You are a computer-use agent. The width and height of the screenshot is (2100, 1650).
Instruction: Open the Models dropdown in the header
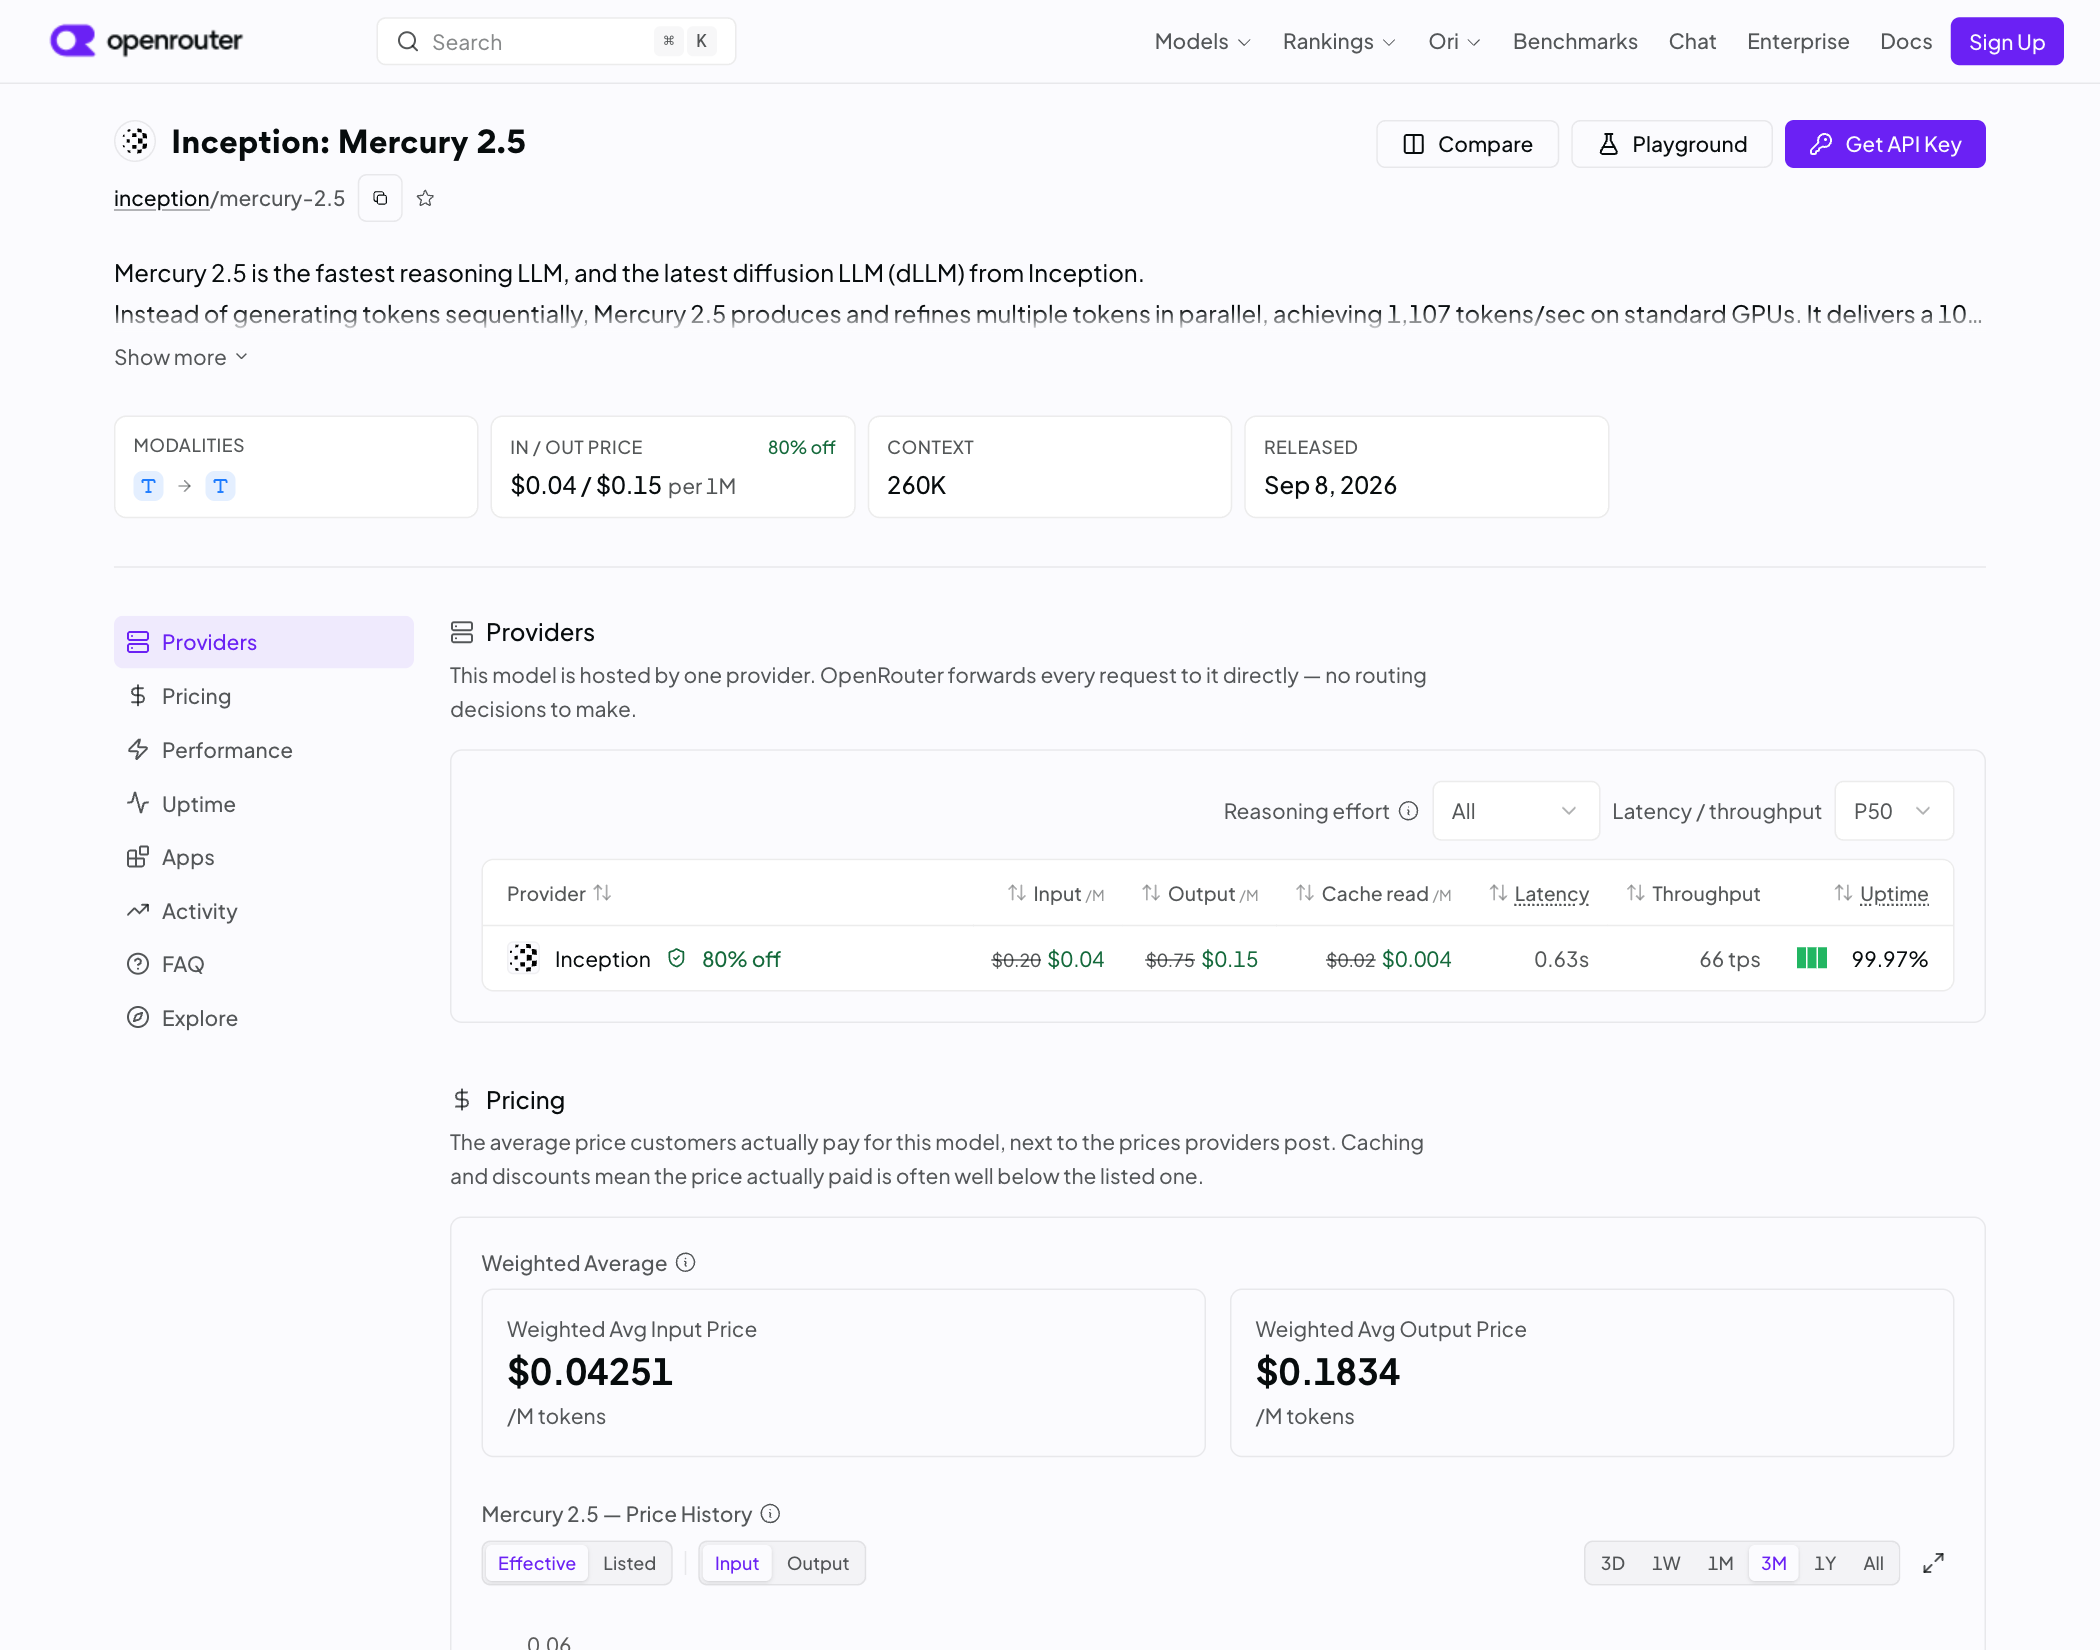tap(1202, 41)
